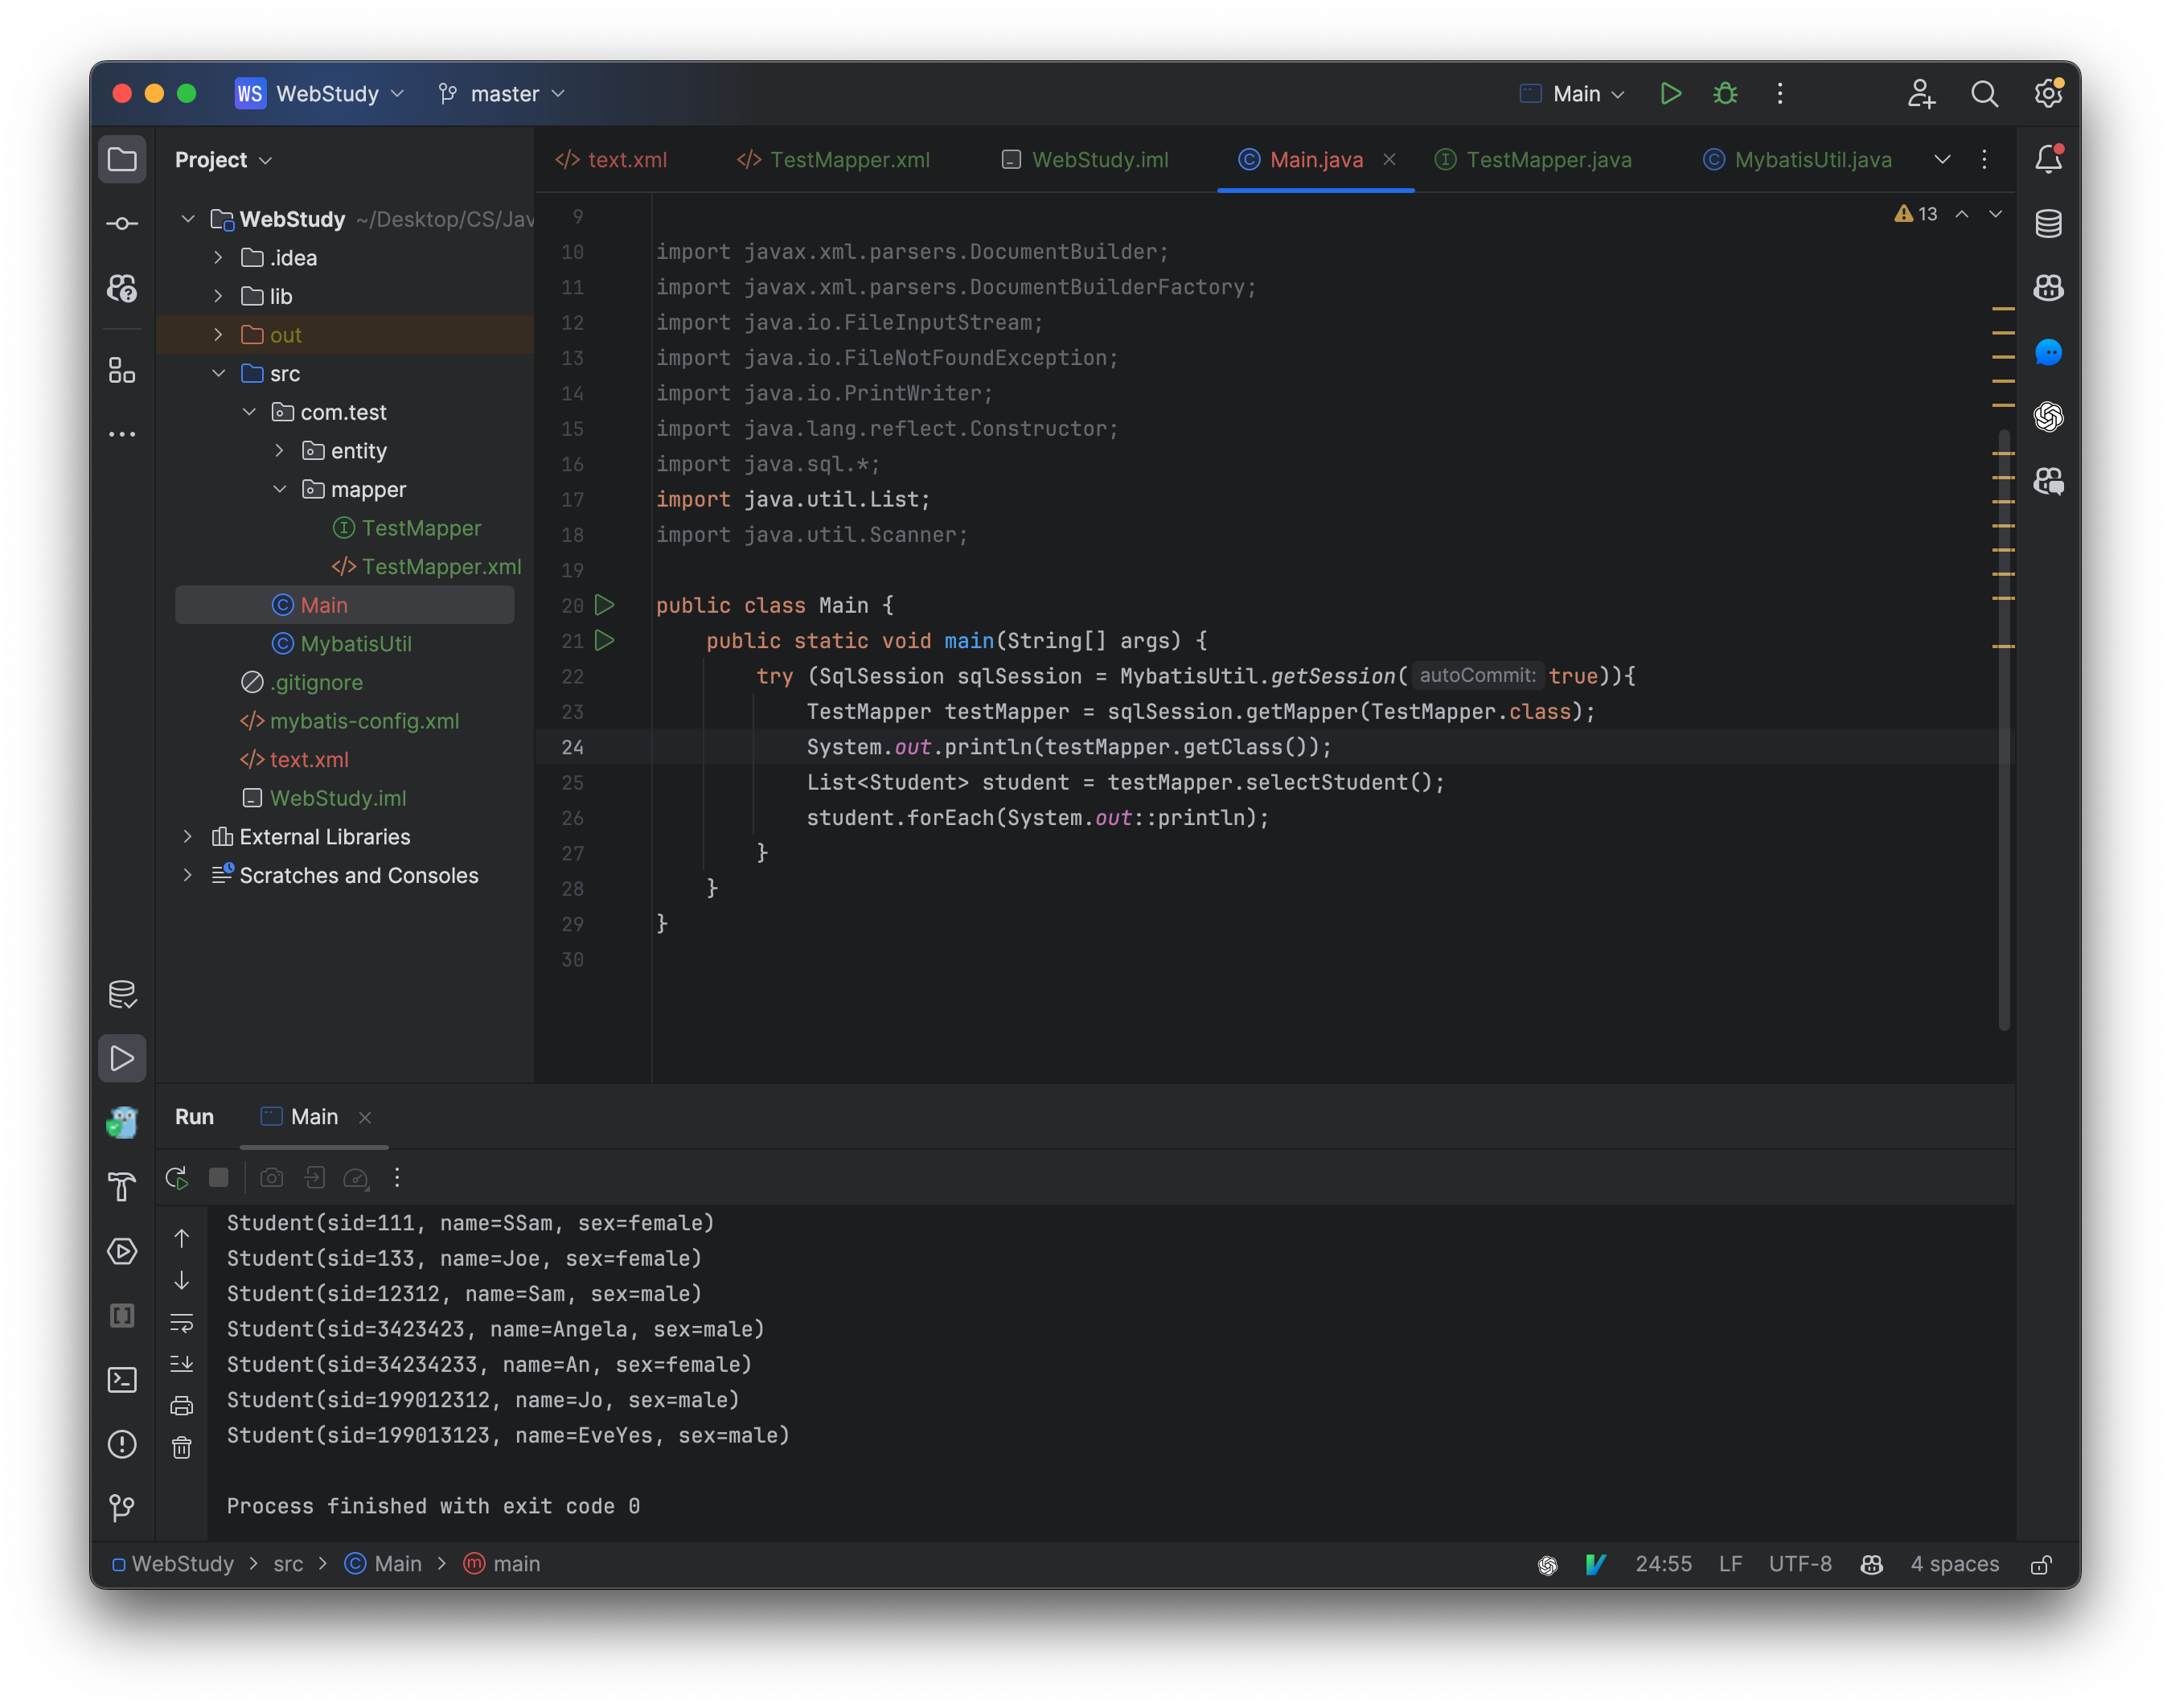
Task: Click the Run tool window icon
Action: click(123, 1057)
